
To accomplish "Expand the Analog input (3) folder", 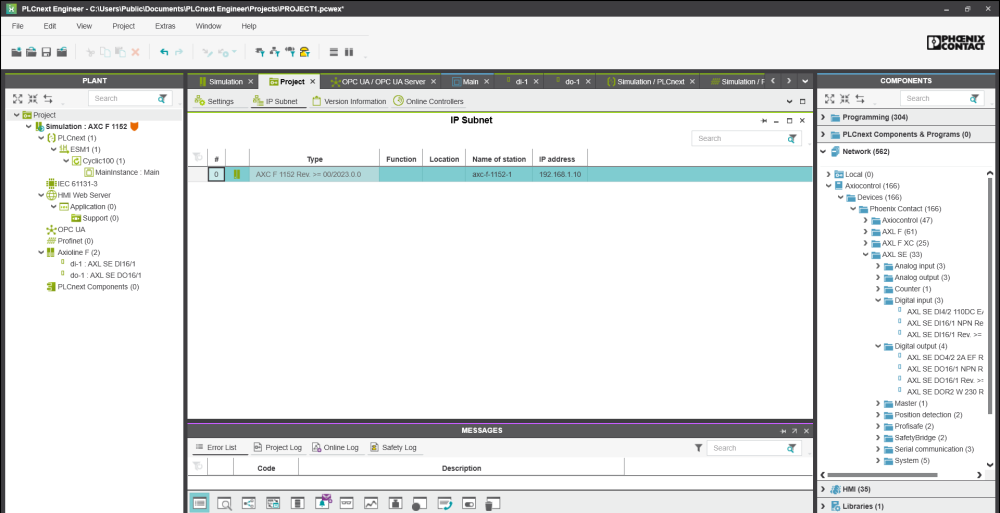I will click(x=877, y=266).
